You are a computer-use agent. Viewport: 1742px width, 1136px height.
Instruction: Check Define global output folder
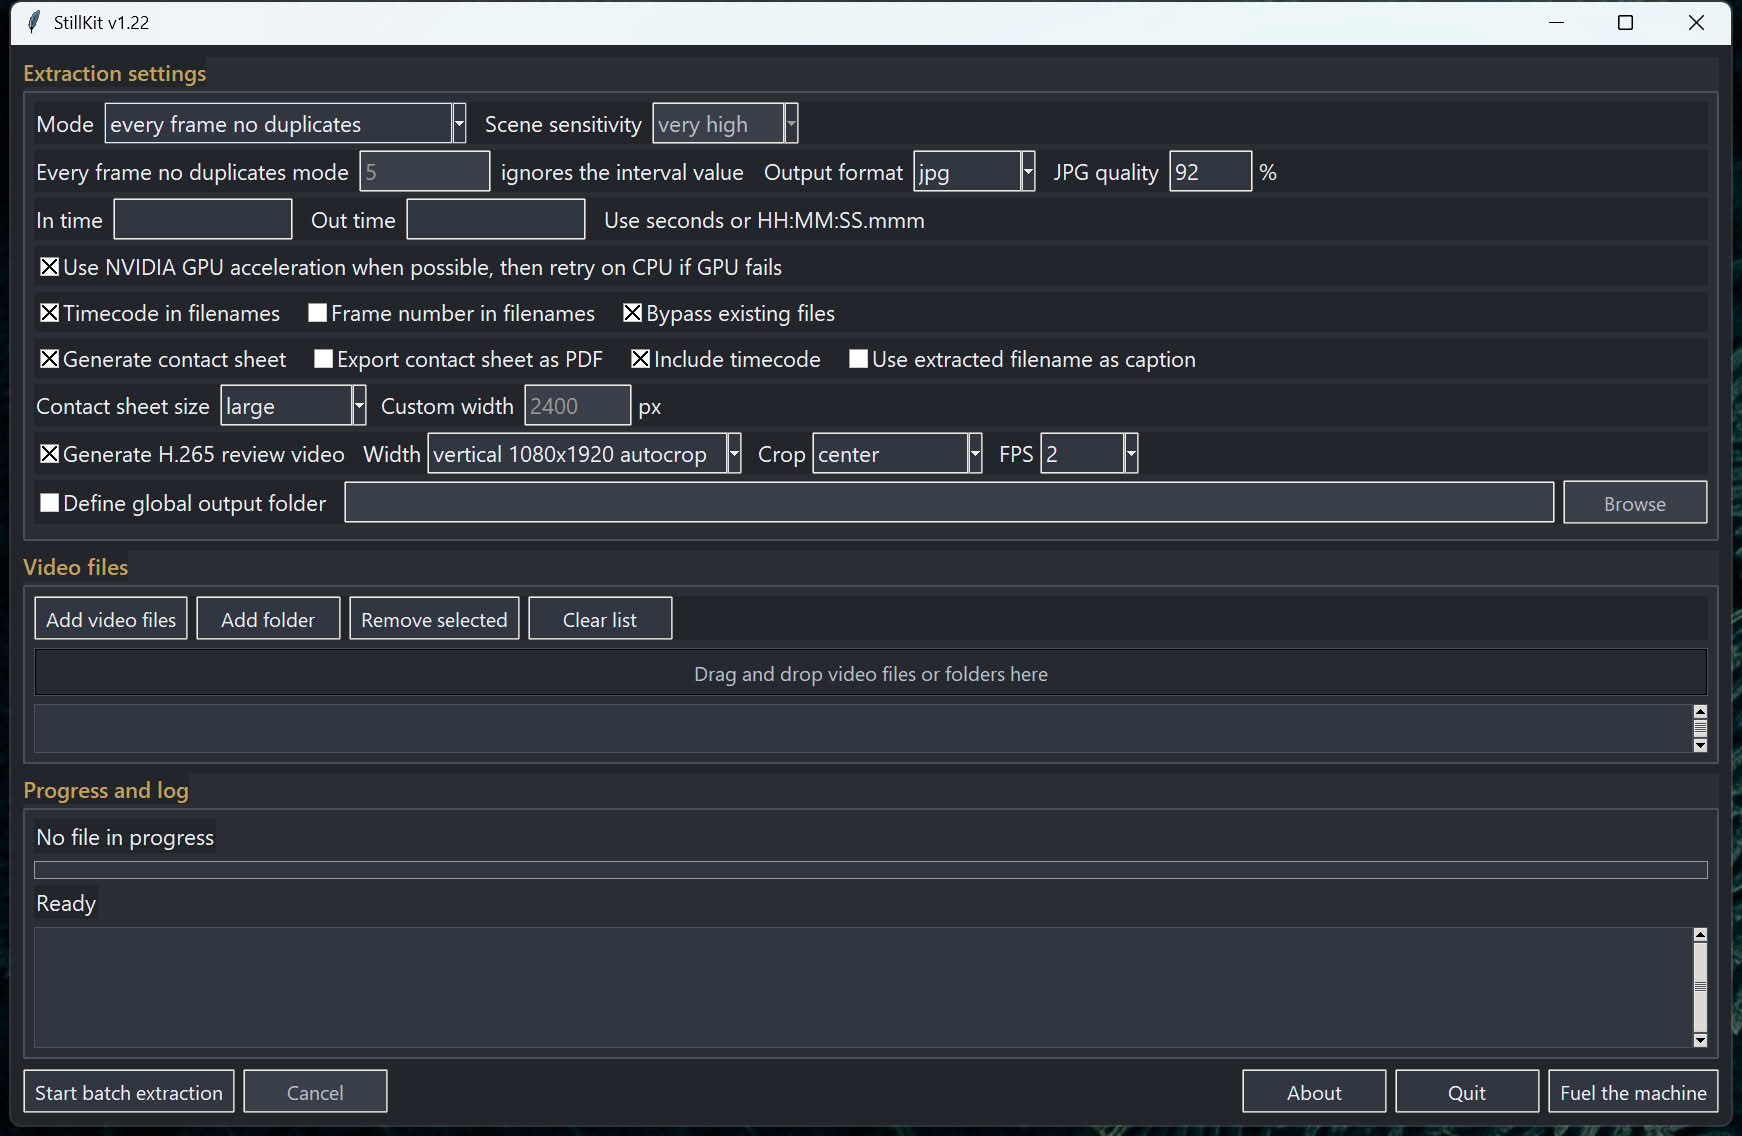point(48,502)
